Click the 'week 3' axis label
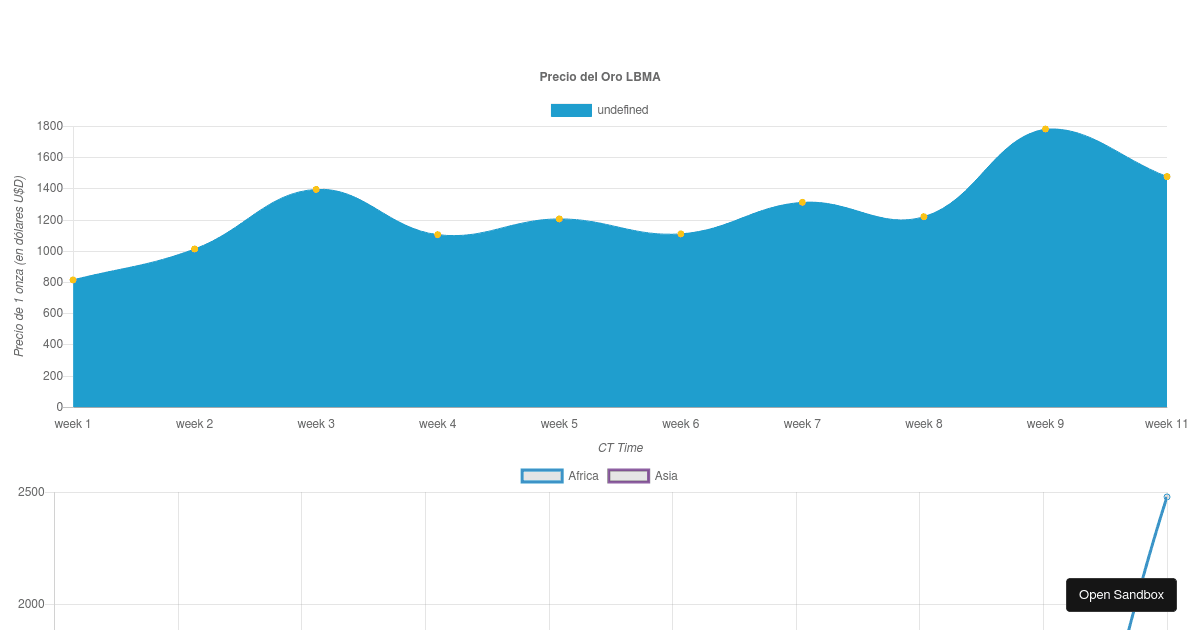Viewport: 1200px width, 630px height. [x=316, y=424]
